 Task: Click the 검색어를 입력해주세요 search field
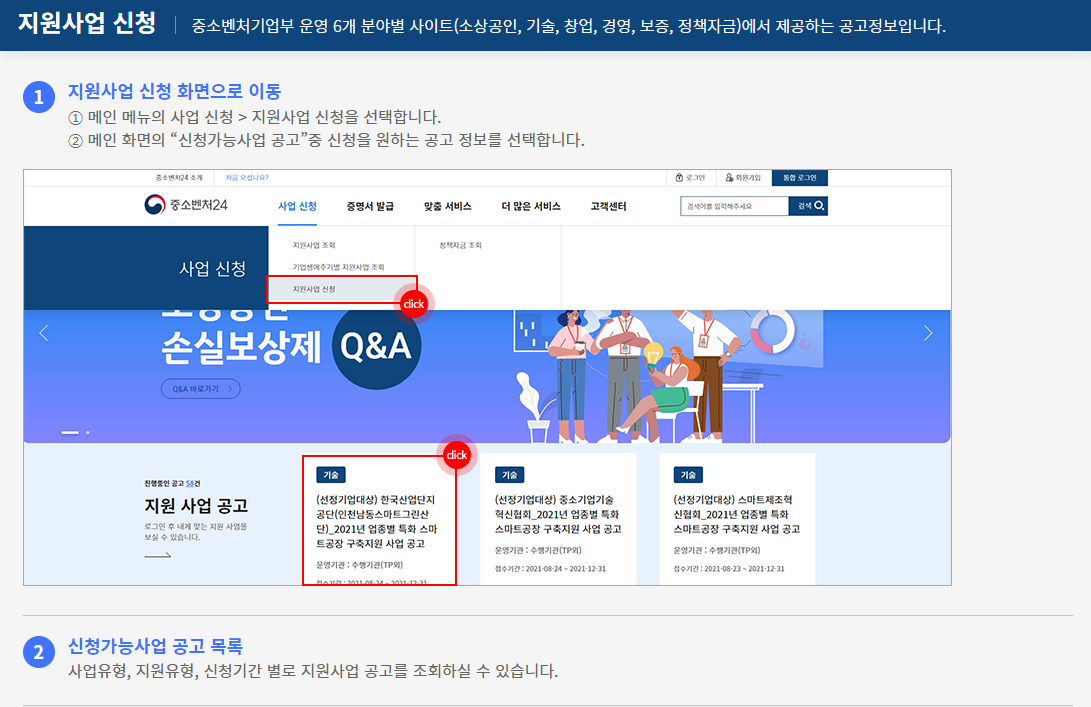(735, 206)
